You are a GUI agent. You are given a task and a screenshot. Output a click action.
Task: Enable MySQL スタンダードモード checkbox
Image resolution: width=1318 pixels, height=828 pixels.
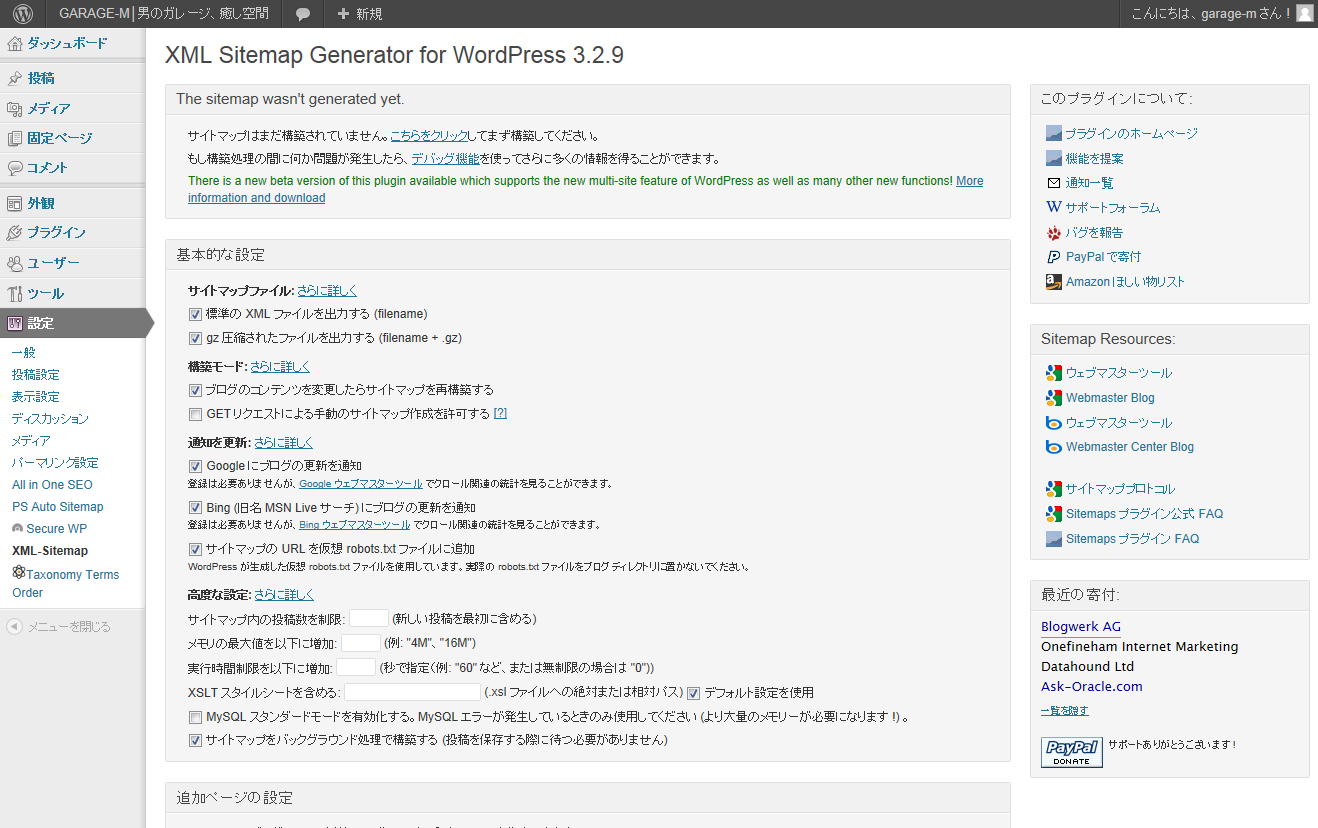195,717
